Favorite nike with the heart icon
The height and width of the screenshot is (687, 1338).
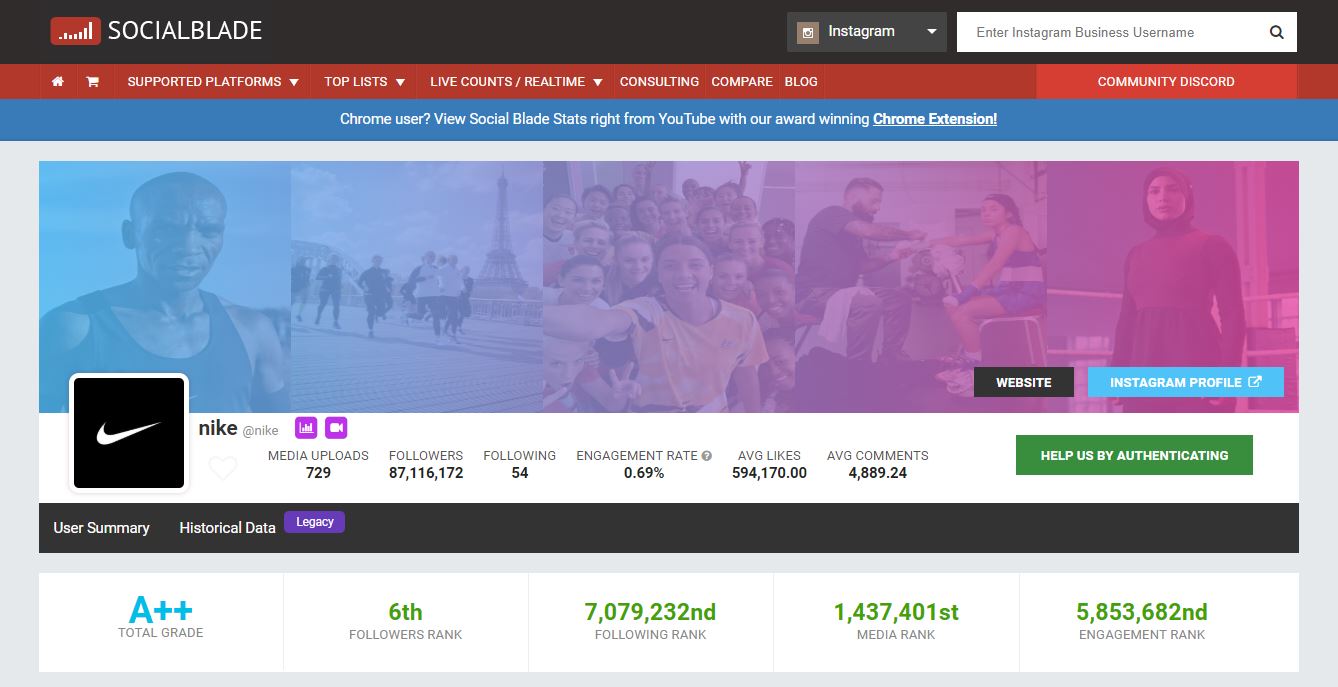pos(223,467)
